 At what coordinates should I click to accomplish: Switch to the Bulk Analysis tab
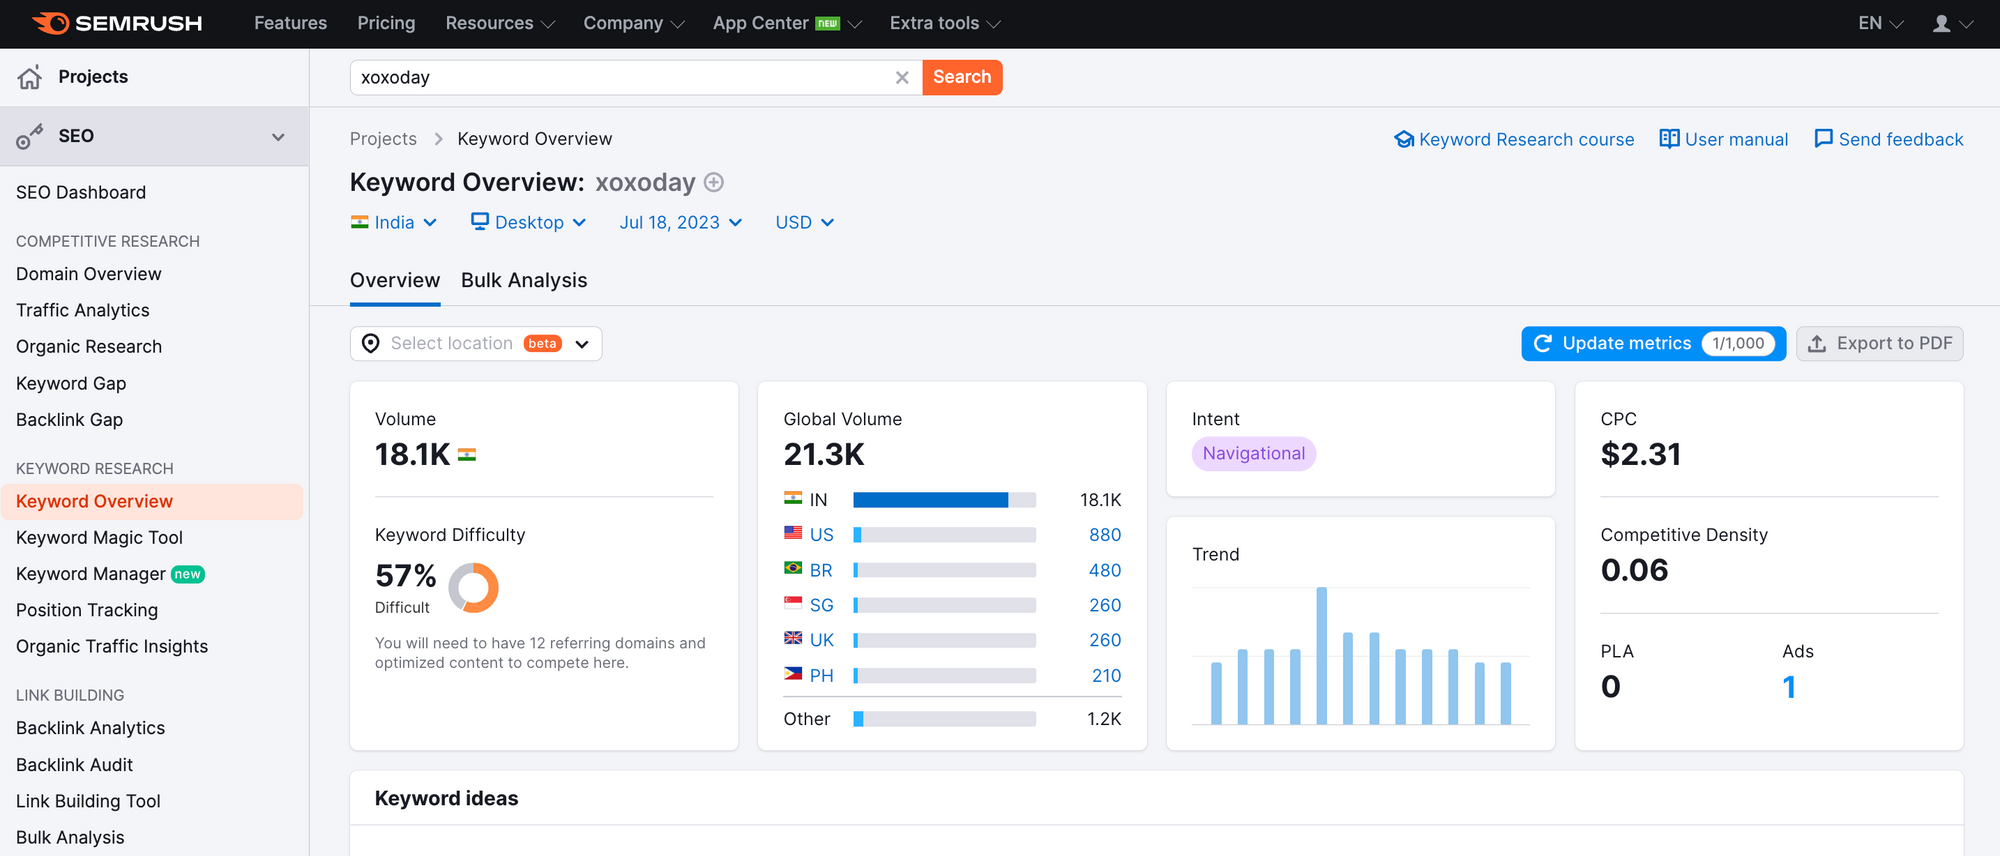click(x=524, y=281)
